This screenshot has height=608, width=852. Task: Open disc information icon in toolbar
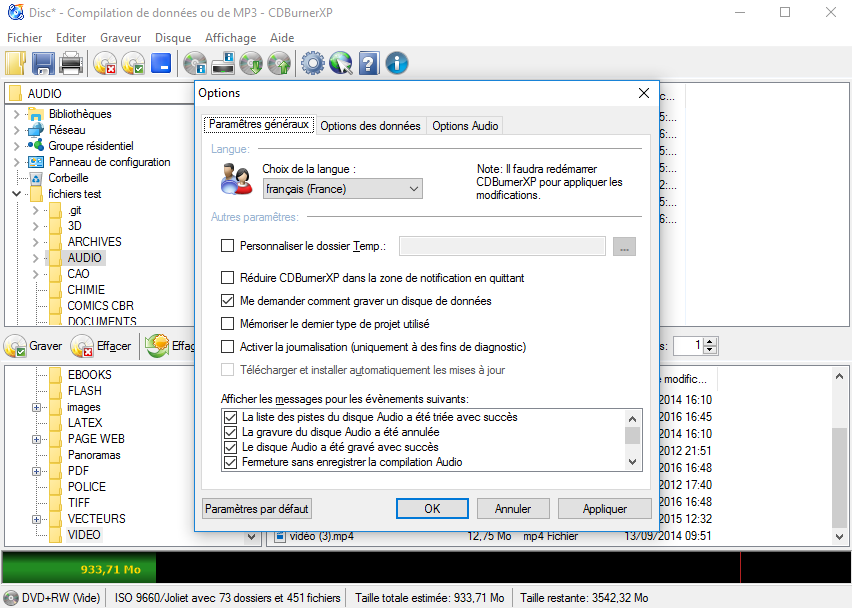[x=195, y=63]
